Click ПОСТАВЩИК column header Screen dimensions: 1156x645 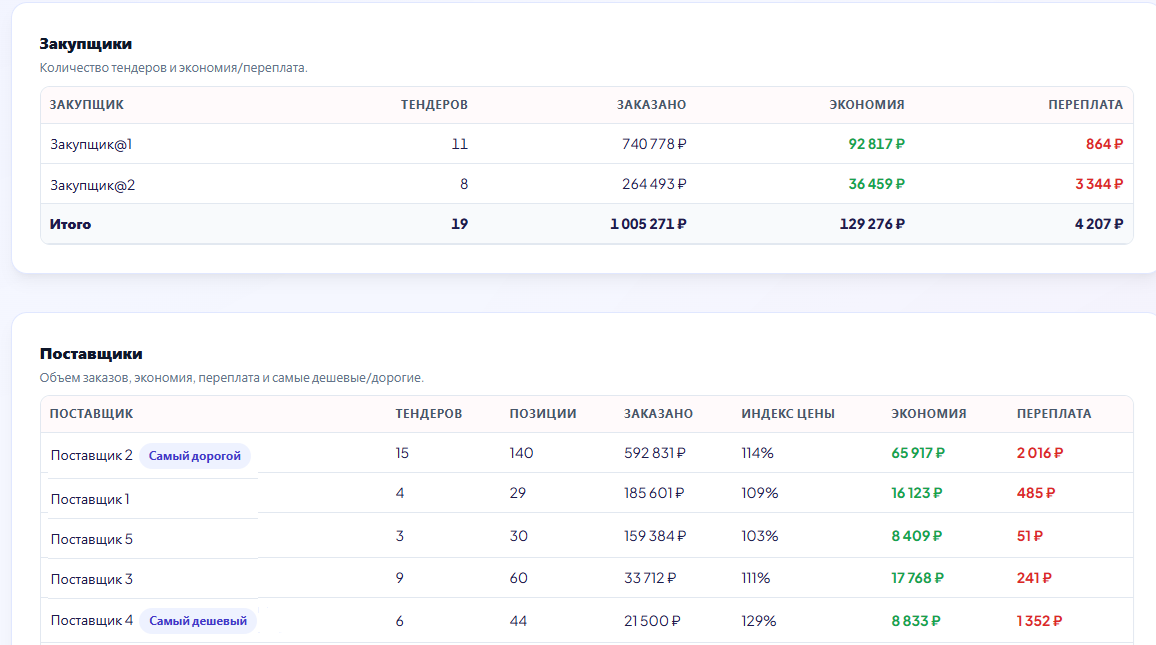tap(91, 414)
